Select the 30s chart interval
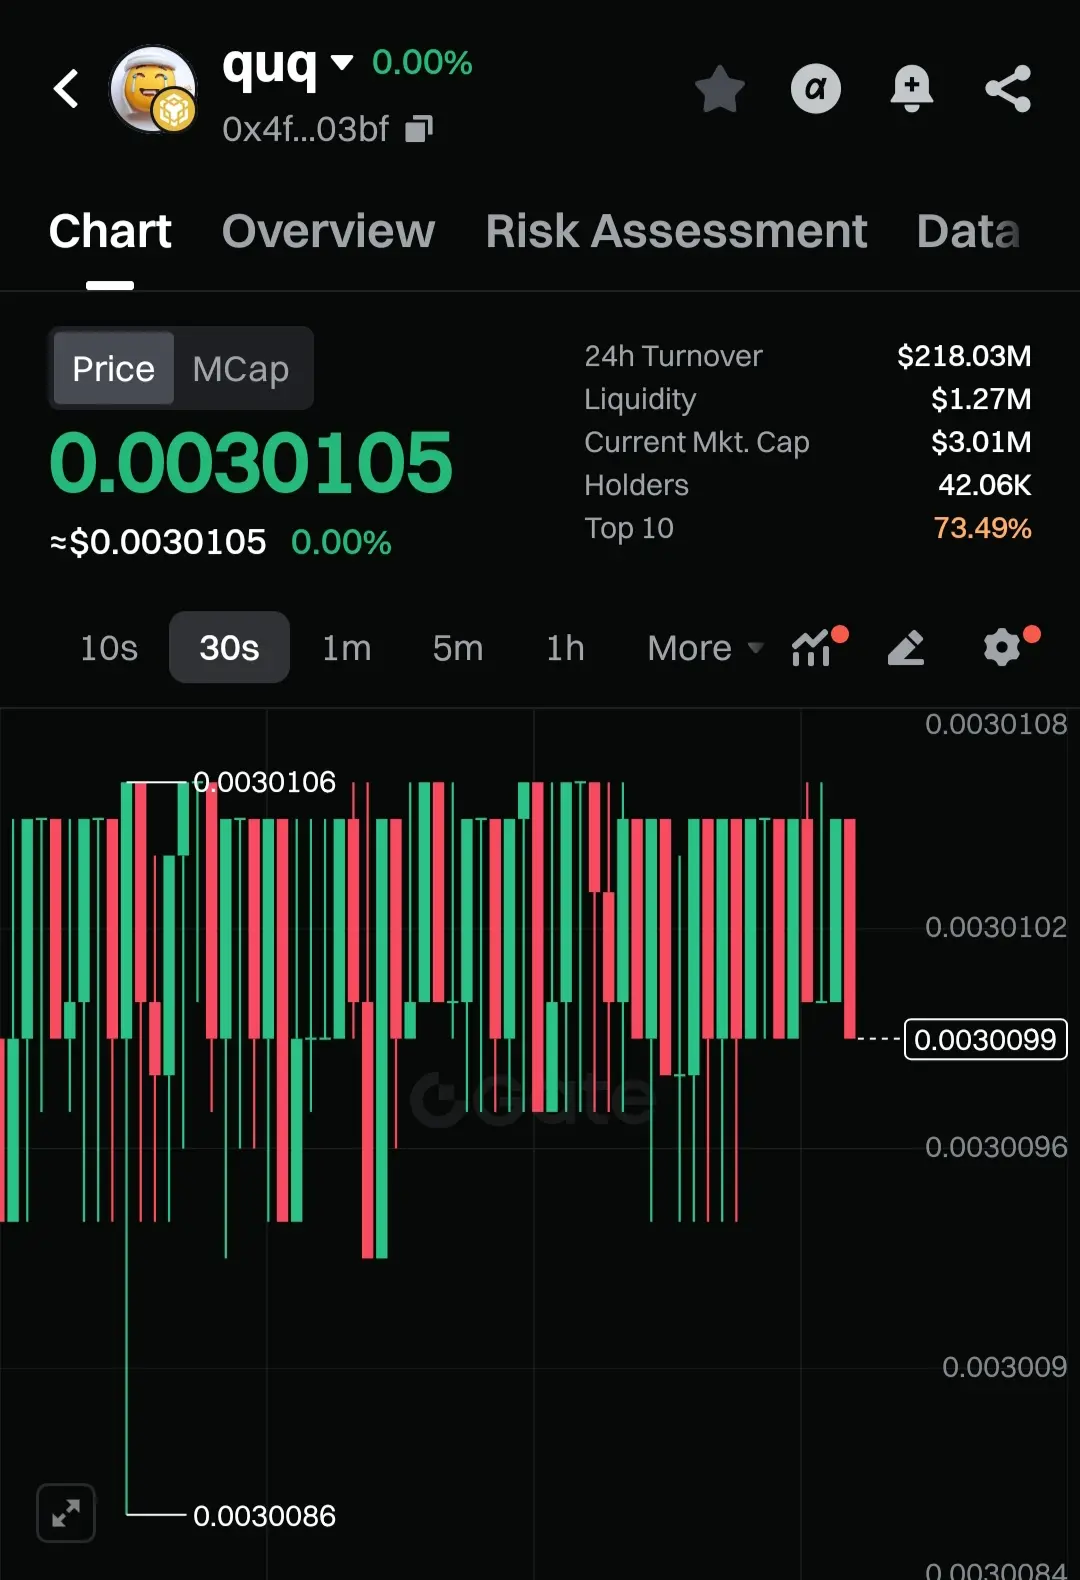 coord(229,648)
